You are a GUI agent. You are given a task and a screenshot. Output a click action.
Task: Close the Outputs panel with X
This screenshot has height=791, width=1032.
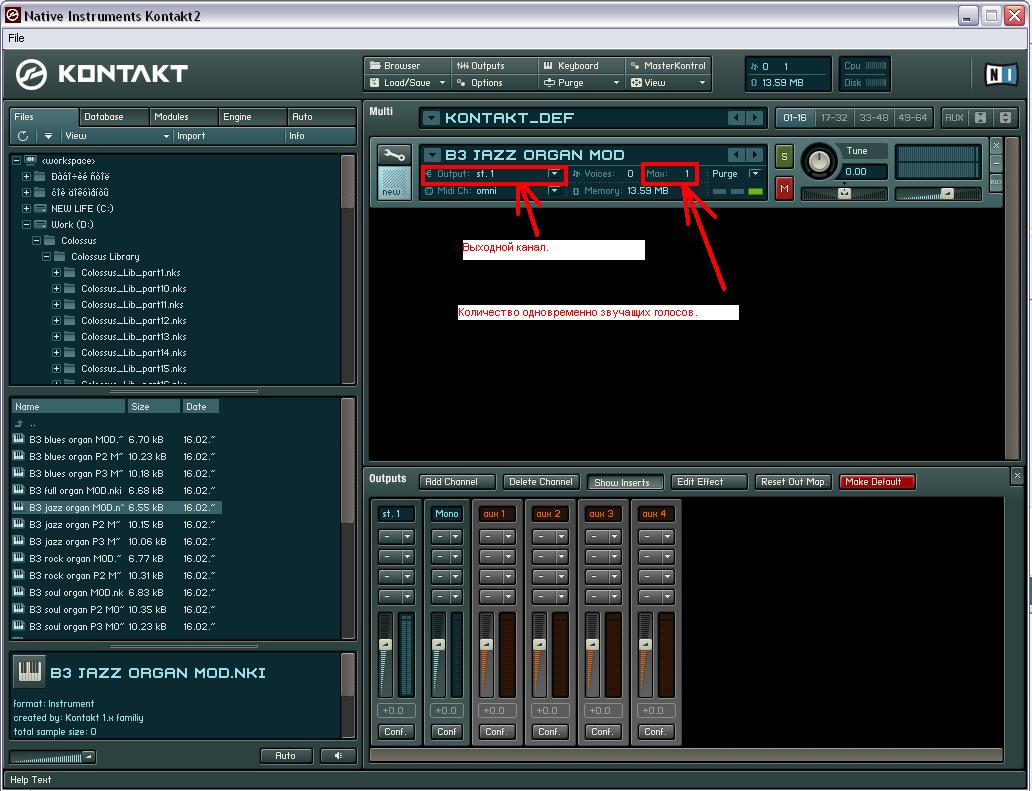click(x=1017, y=475)
